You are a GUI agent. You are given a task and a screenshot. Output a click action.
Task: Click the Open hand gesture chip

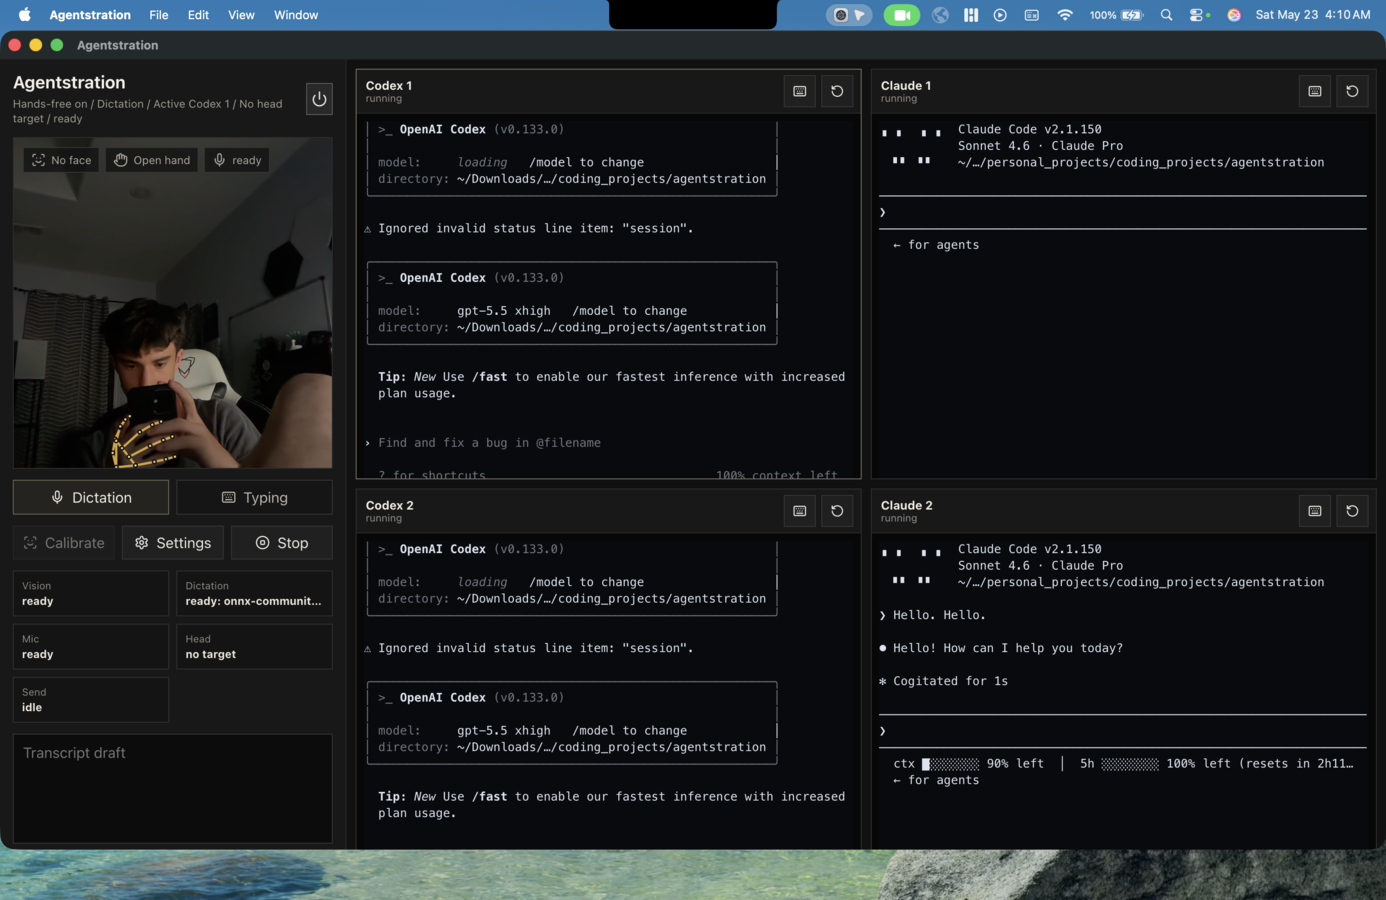pyautogui.click(x=152, y=160)
